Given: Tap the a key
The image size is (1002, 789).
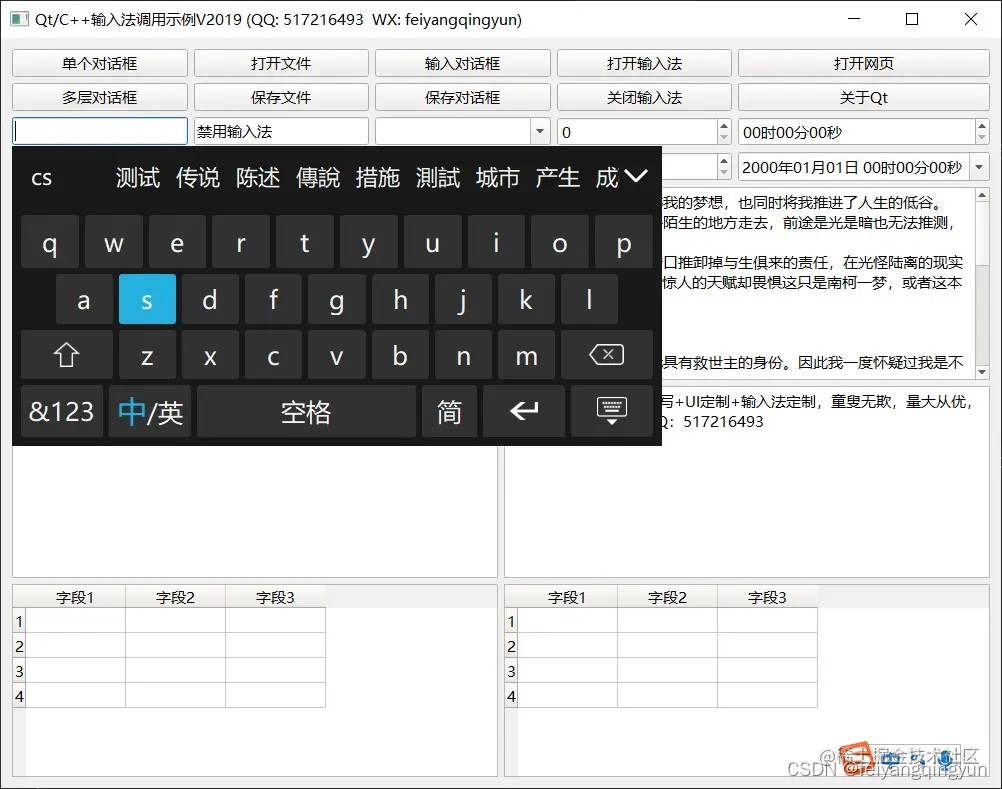Looking at the screenshot, I should [x=84, y=299].
